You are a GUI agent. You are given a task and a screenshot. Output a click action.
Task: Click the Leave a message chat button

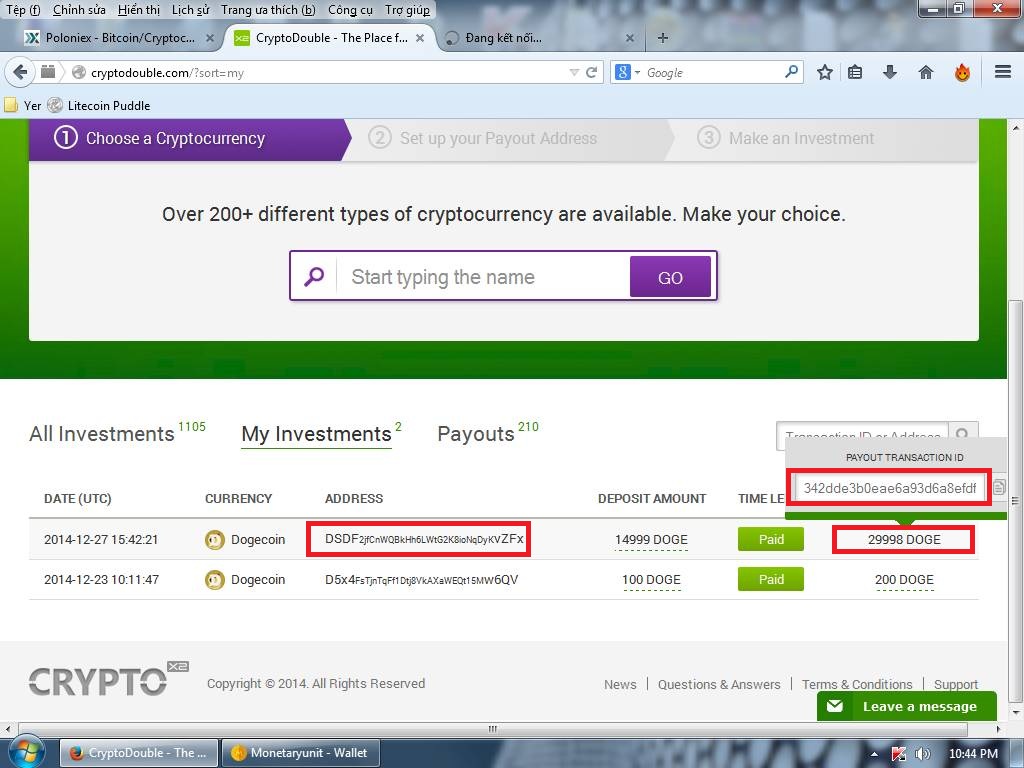point(906,706)
